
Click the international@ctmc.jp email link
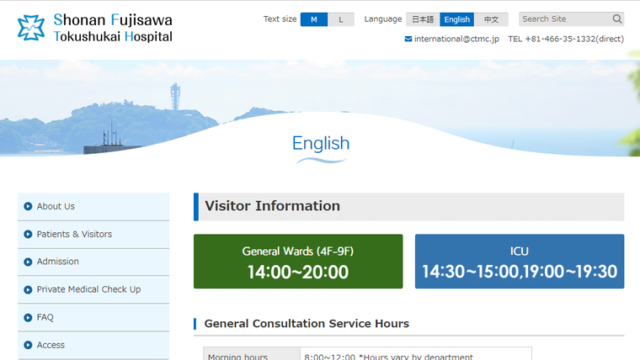(x=456, y=39)
